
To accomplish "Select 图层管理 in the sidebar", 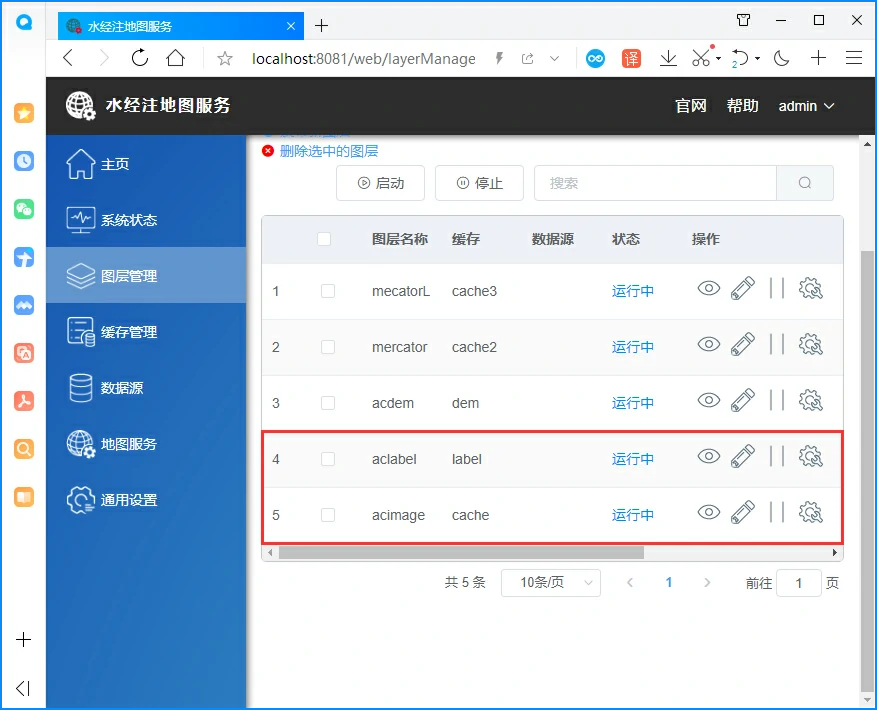I will pyautogui.click(x=146, y=275).
